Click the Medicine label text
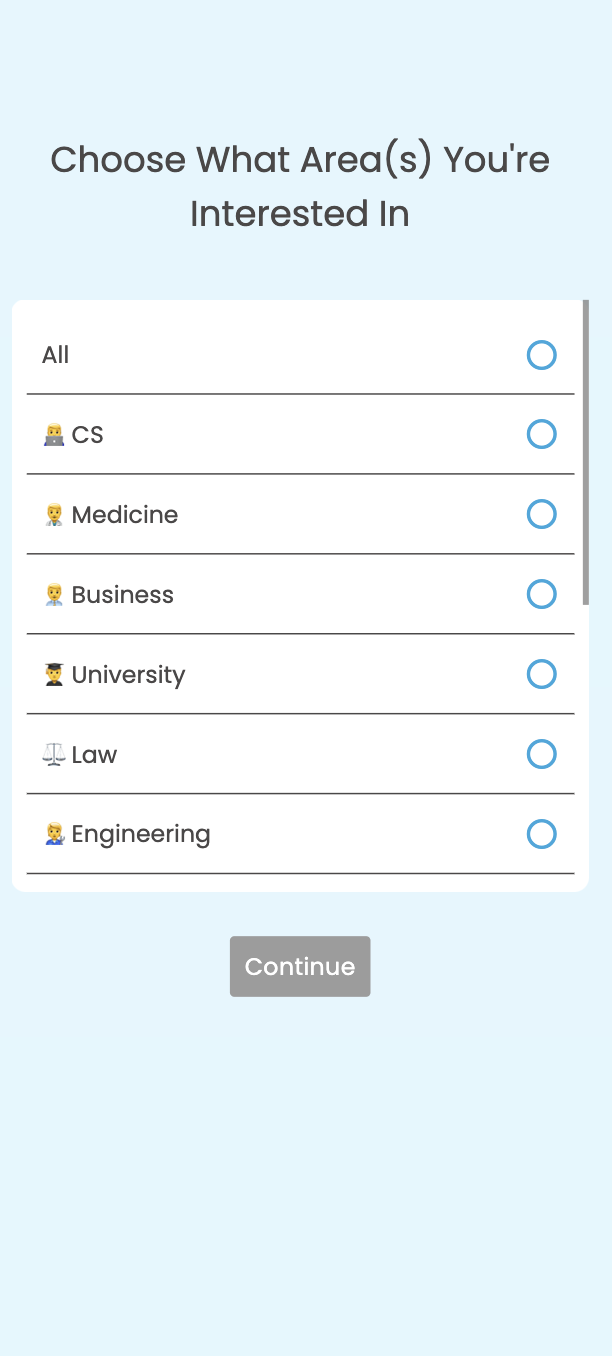 tap(125, 515)
